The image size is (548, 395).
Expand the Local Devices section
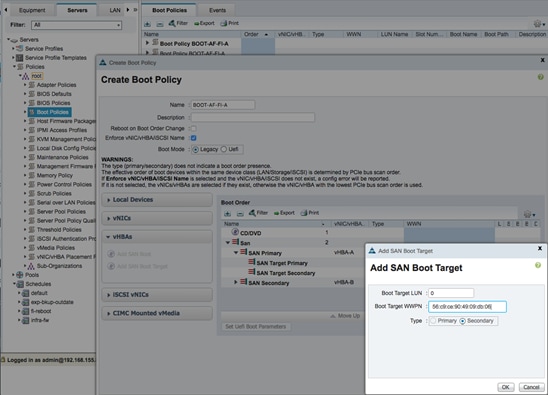[x=157, y=200]
